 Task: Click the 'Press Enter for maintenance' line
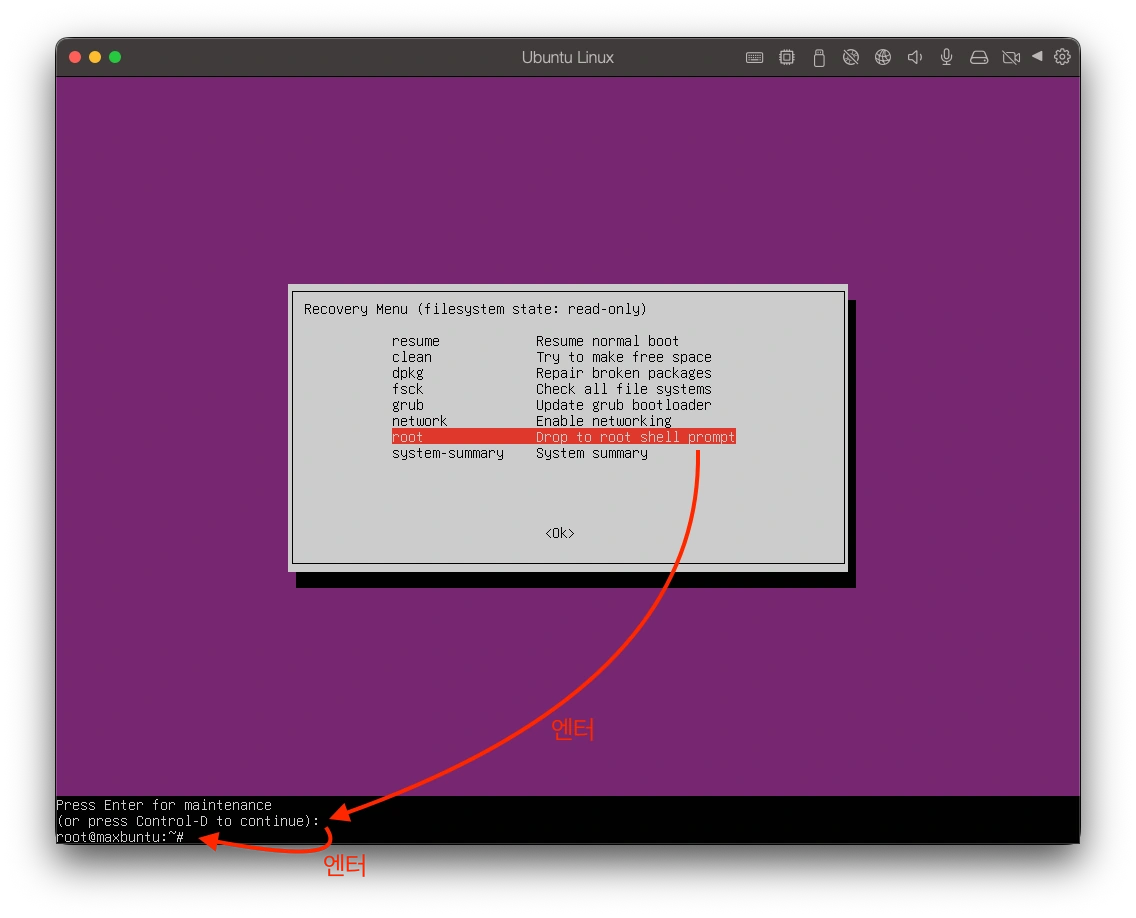click(164, 805)
